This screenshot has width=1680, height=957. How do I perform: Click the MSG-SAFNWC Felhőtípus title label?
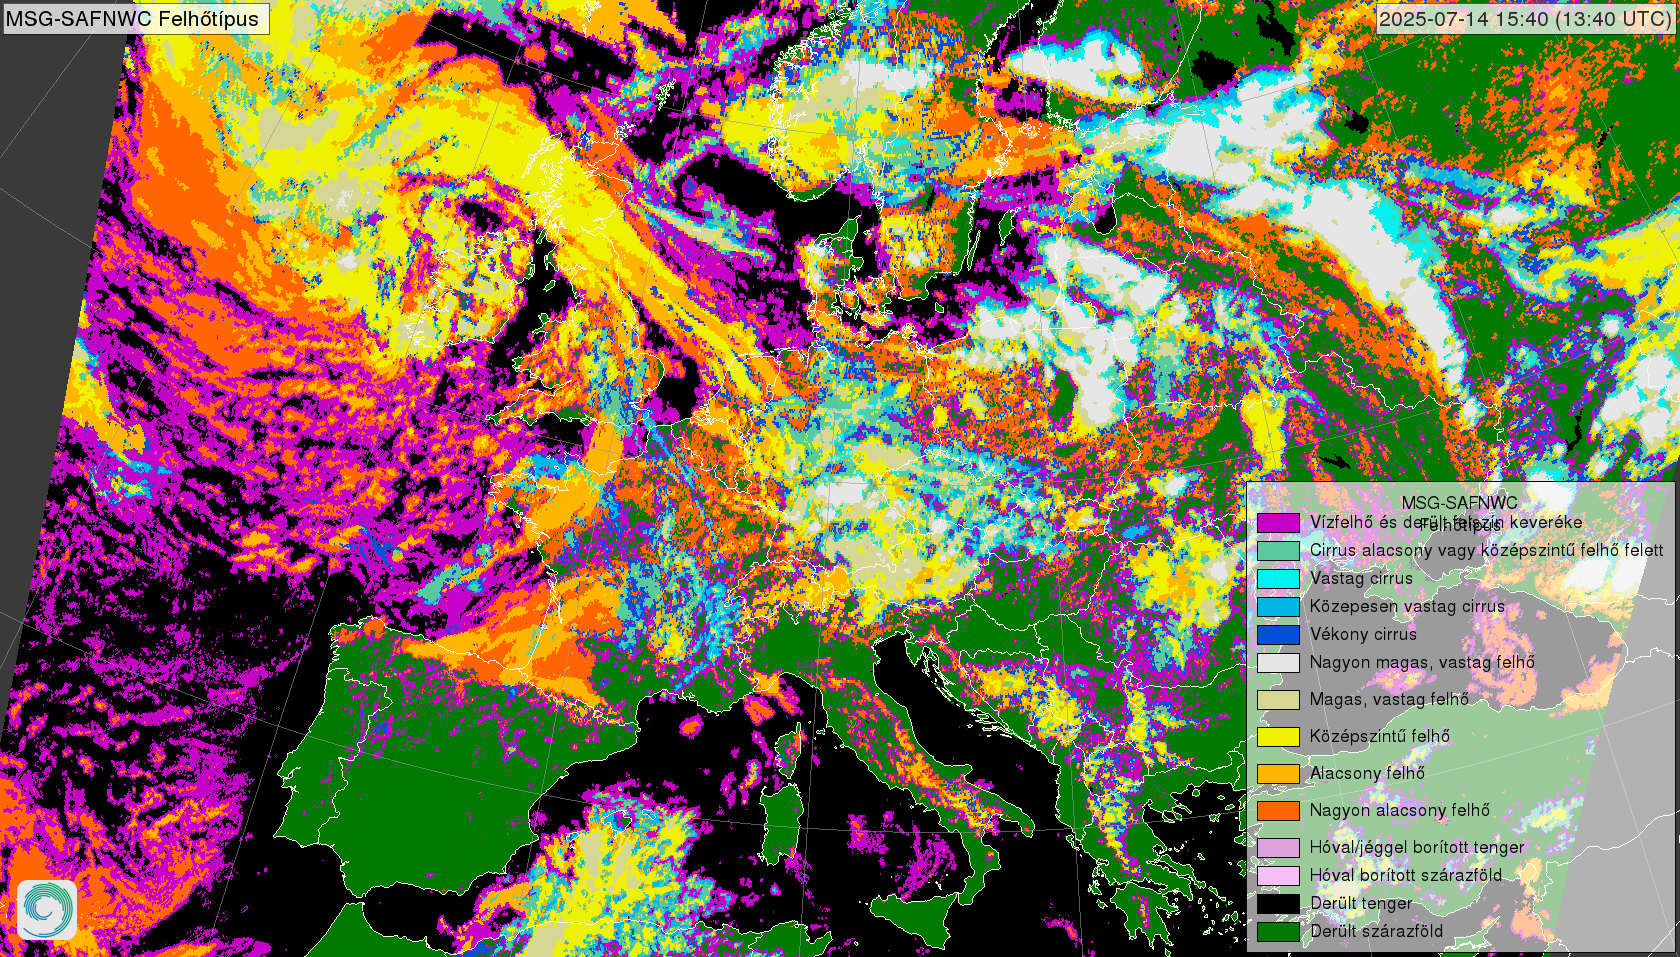pos(135,18)
